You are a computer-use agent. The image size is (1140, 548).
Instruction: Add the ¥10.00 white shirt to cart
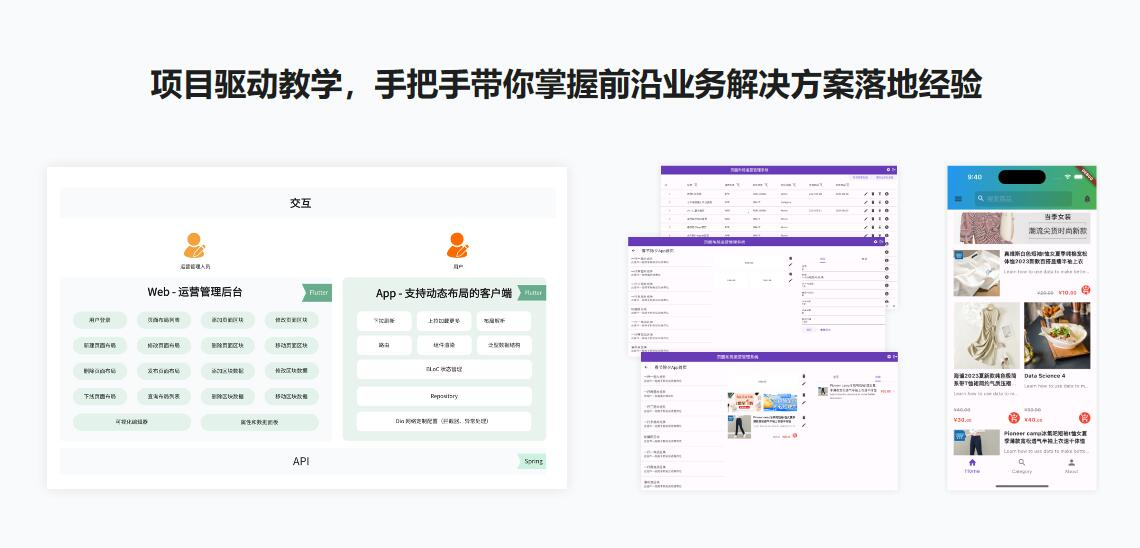[1085, 291]
